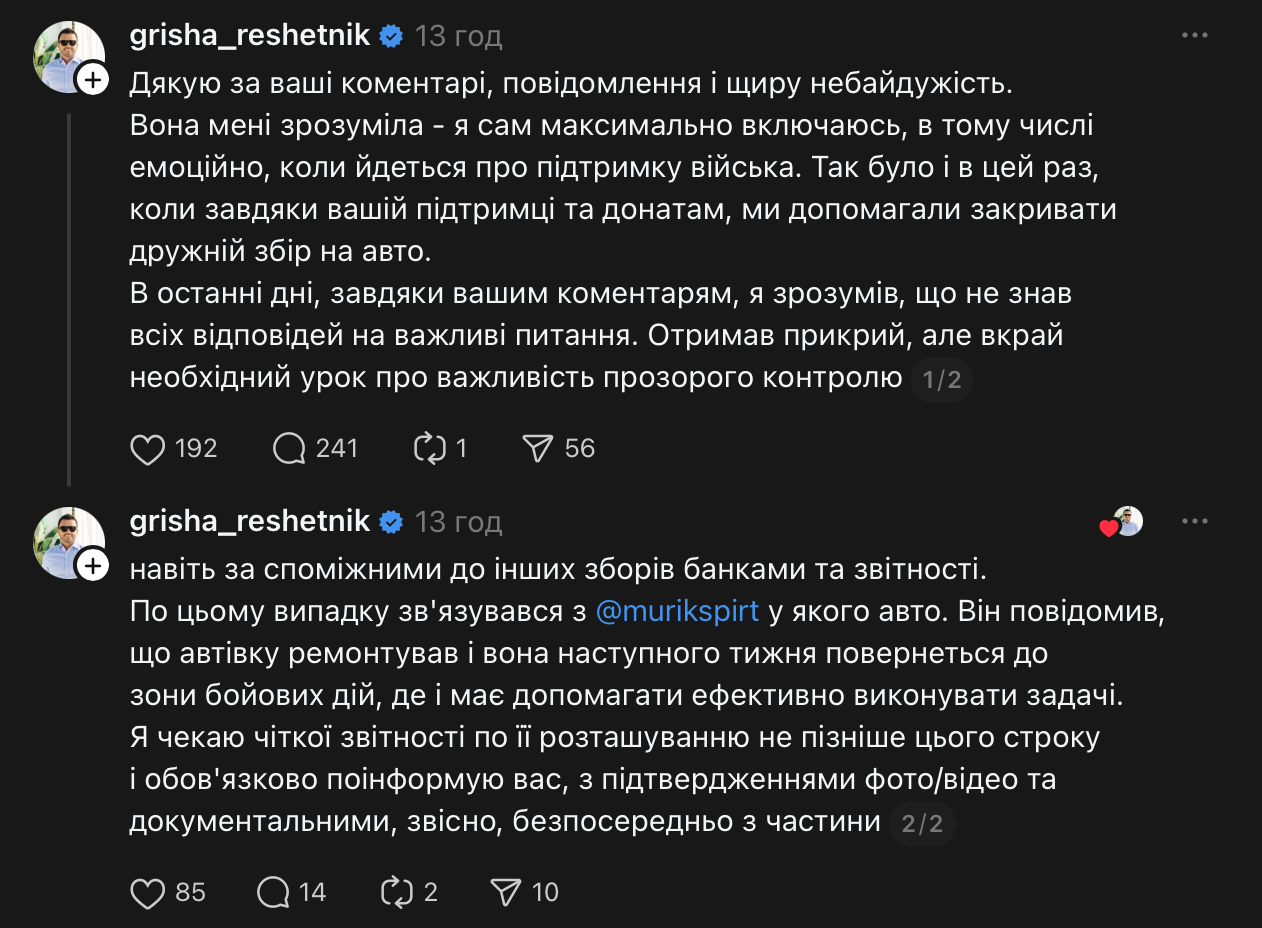Image resolution: width=1262 pixels, height=928 pixels.
Task: Repost the first thread post
Action: click(x=429, y=449)
